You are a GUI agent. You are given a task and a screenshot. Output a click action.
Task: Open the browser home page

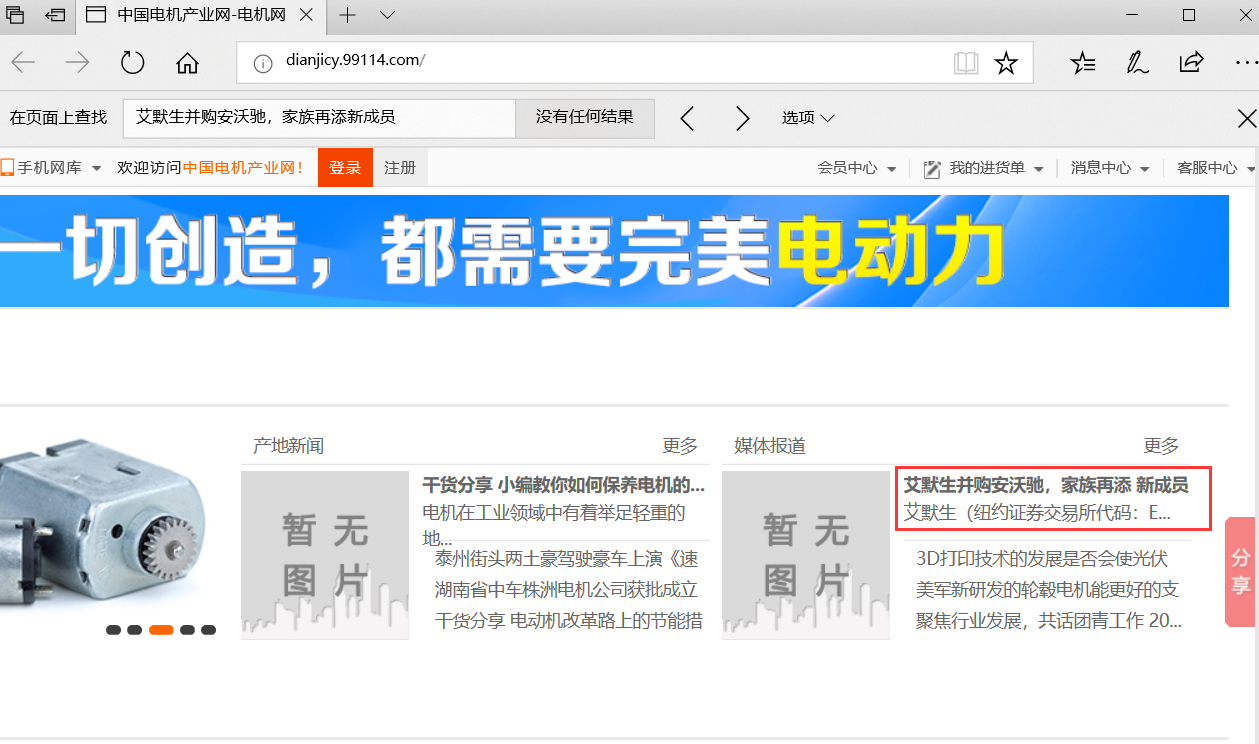click(x=187, y=63)
